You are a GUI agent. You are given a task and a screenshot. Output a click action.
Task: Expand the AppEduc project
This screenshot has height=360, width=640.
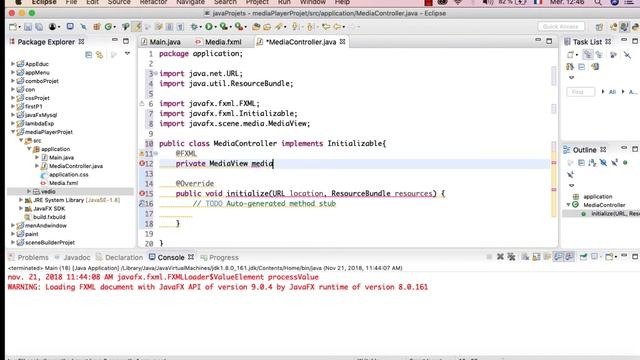[x=12, y=64]
